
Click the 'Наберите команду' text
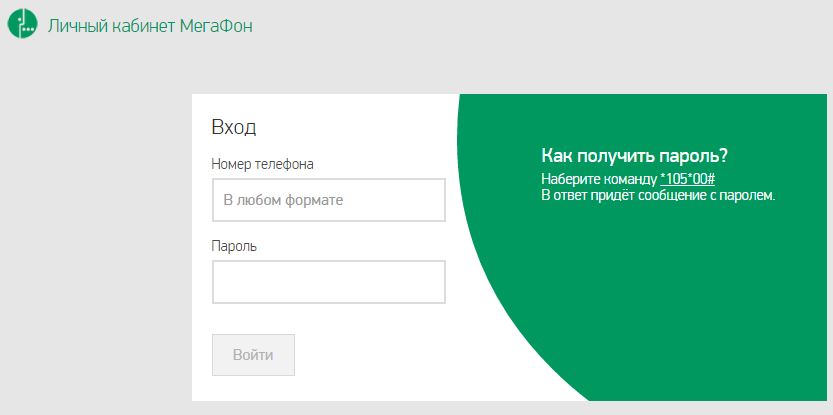point(598,179)
